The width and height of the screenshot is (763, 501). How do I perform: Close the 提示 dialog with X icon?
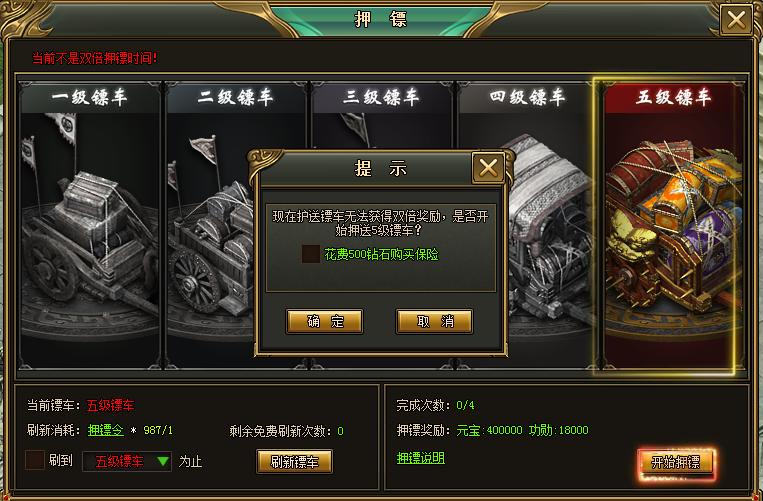[488, 168]
